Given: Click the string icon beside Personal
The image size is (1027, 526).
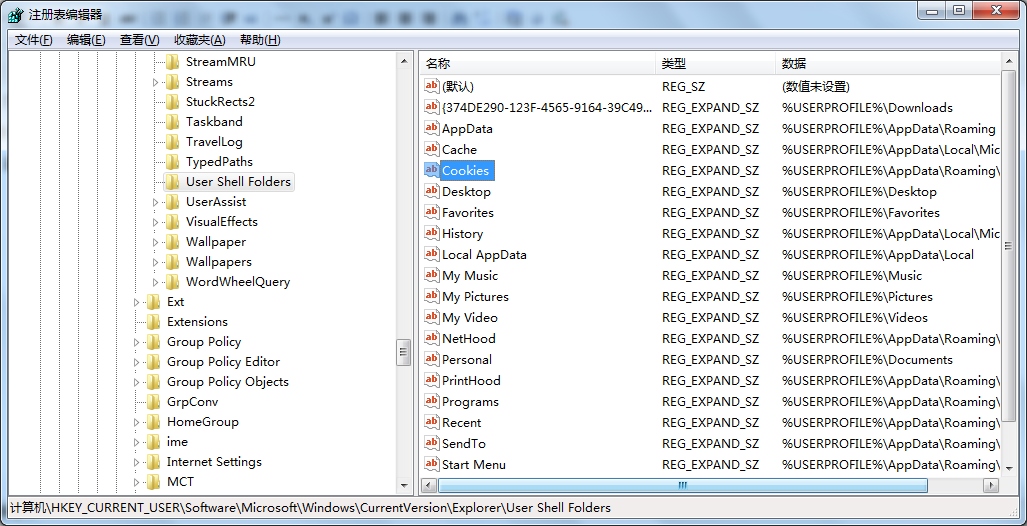Looking at the screenshot, I should click(x=432, y=359).
